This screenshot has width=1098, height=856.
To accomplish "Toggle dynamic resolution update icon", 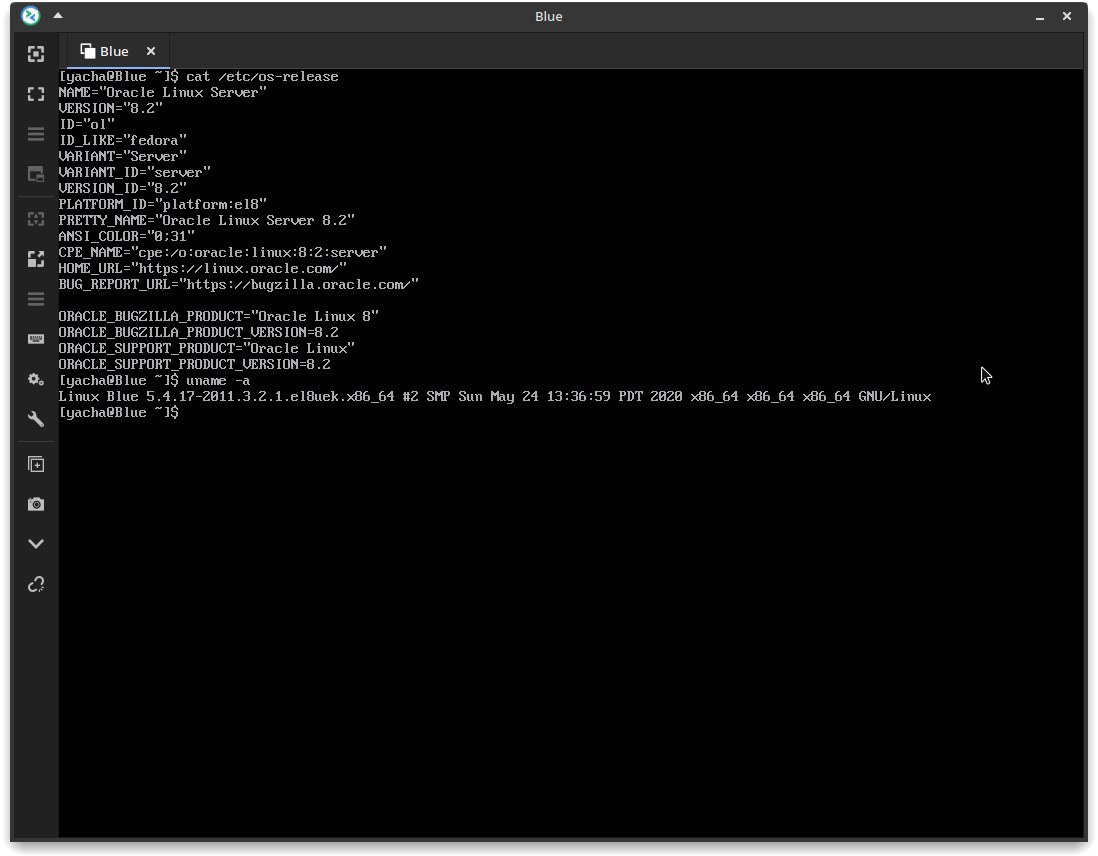I will coord(36,219).
